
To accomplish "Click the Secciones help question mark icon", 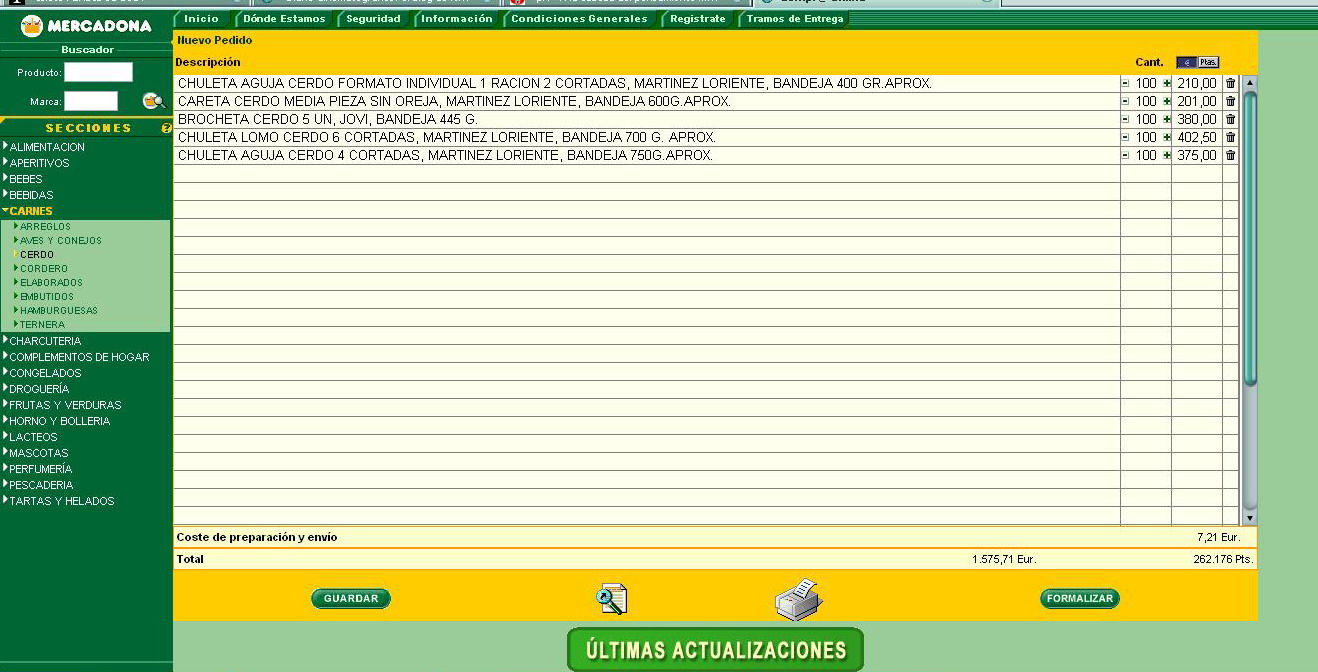I will 166,128.
